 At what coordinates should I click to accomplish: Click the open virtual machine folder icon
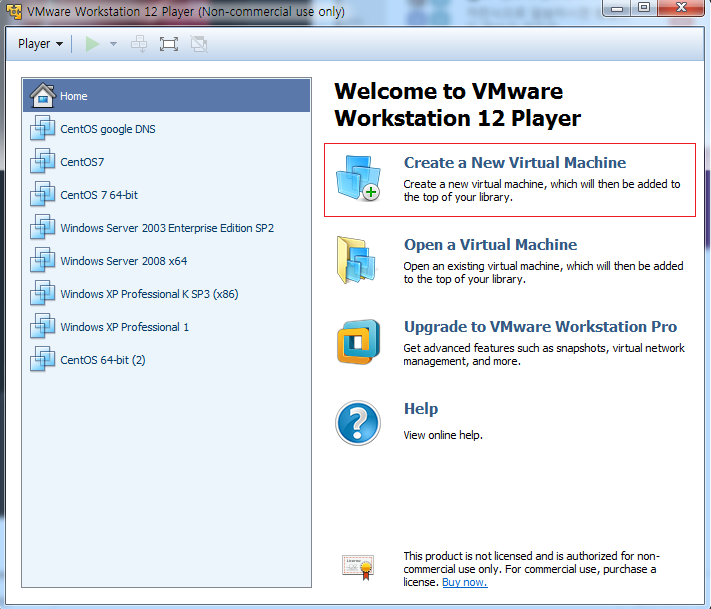tap(356, 260)
